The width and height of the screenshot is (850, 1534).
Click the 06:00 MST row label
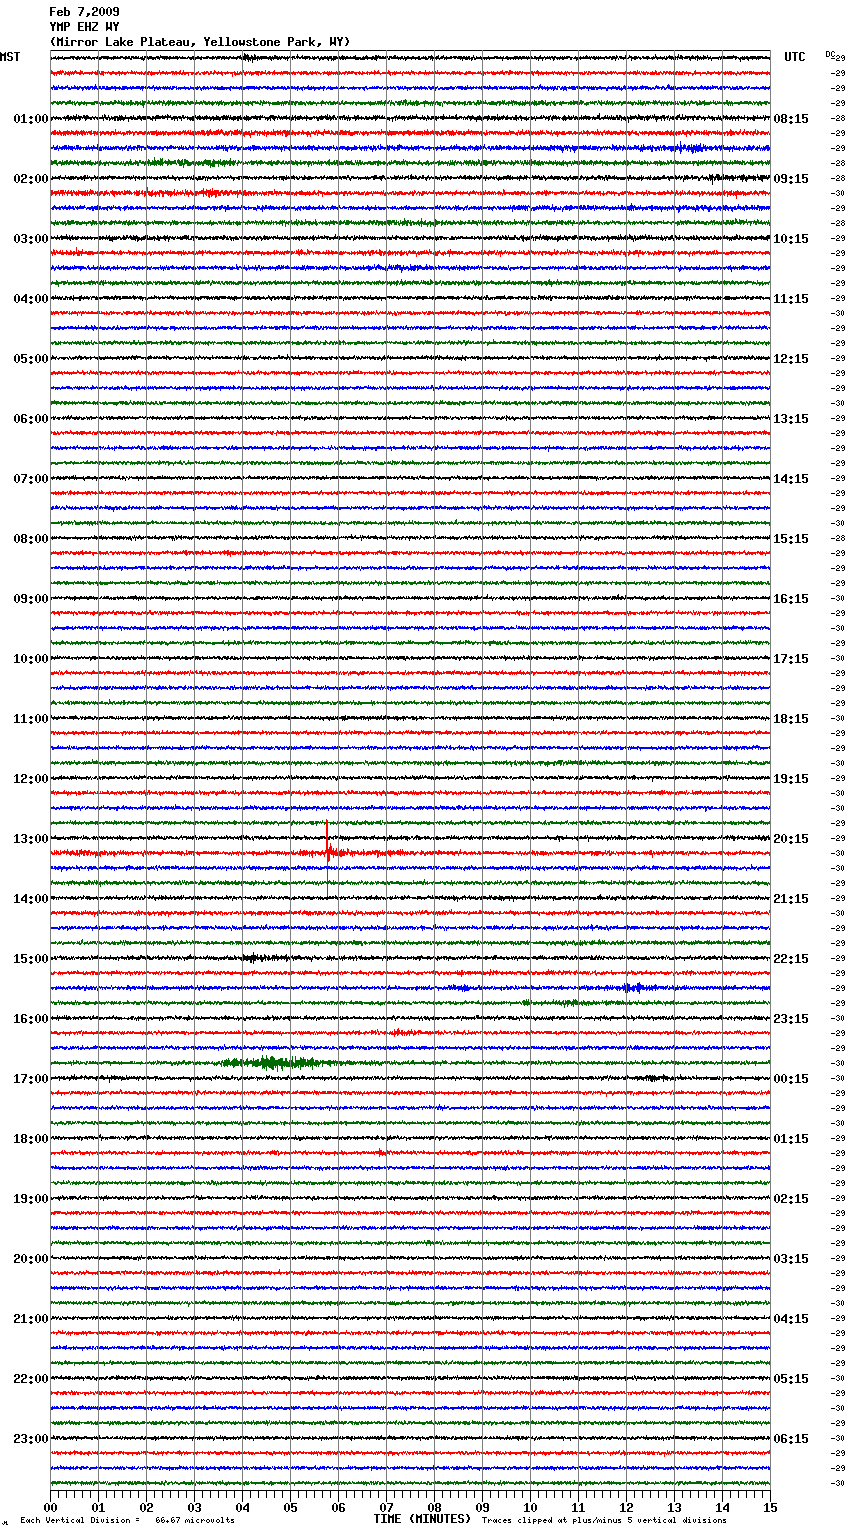[x=31, y=419]
